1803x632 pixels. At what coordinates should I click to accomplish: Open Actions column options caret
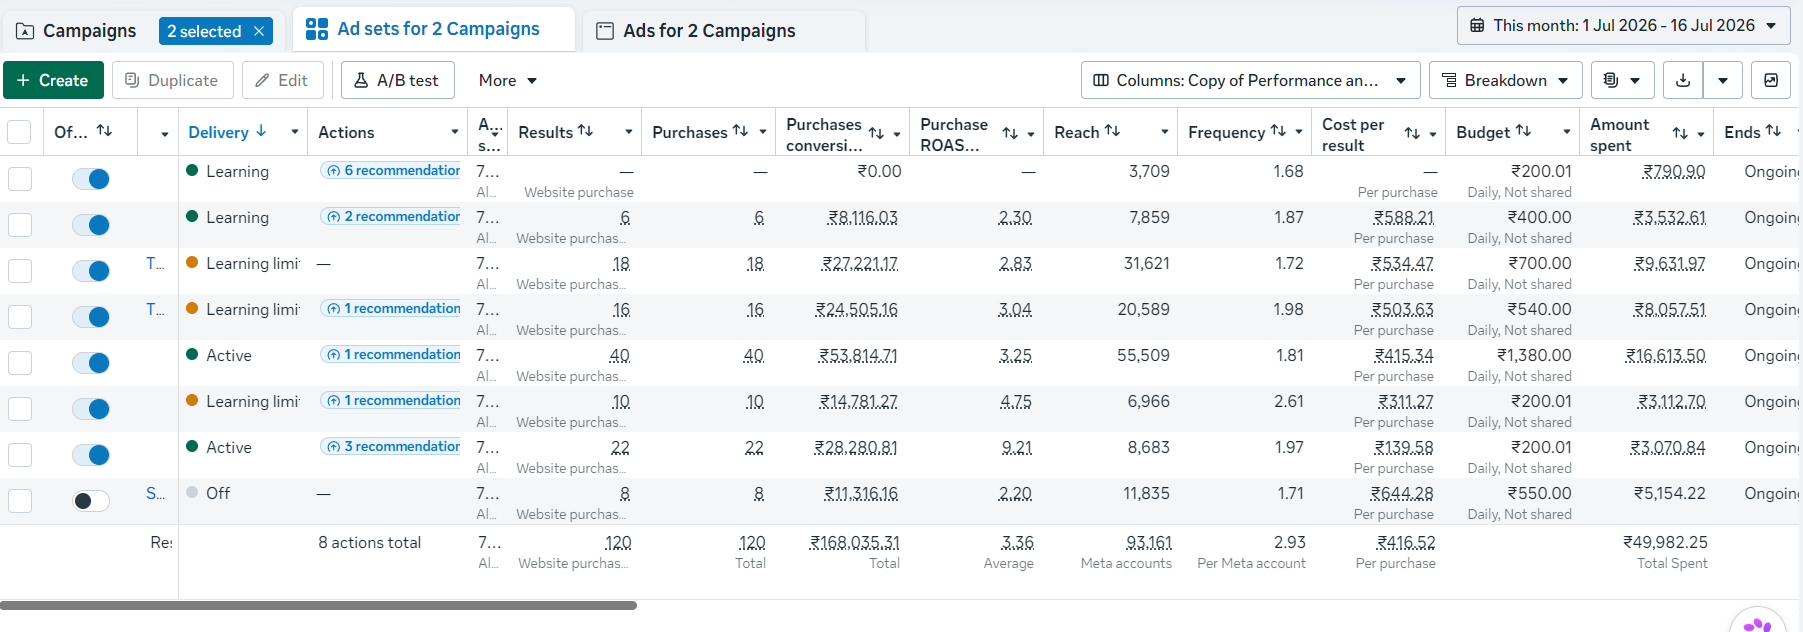[455, 132]
